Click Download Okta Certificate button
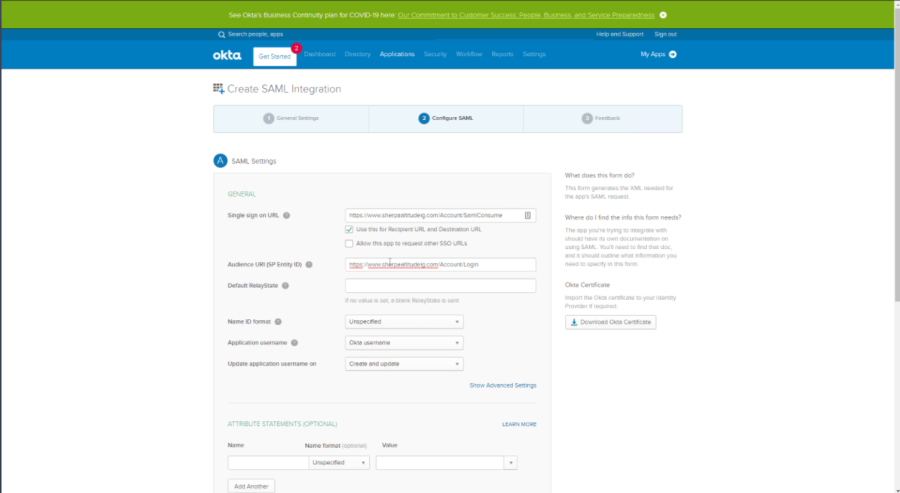This screenshot has height=493, width=900. tap(611, 322)
